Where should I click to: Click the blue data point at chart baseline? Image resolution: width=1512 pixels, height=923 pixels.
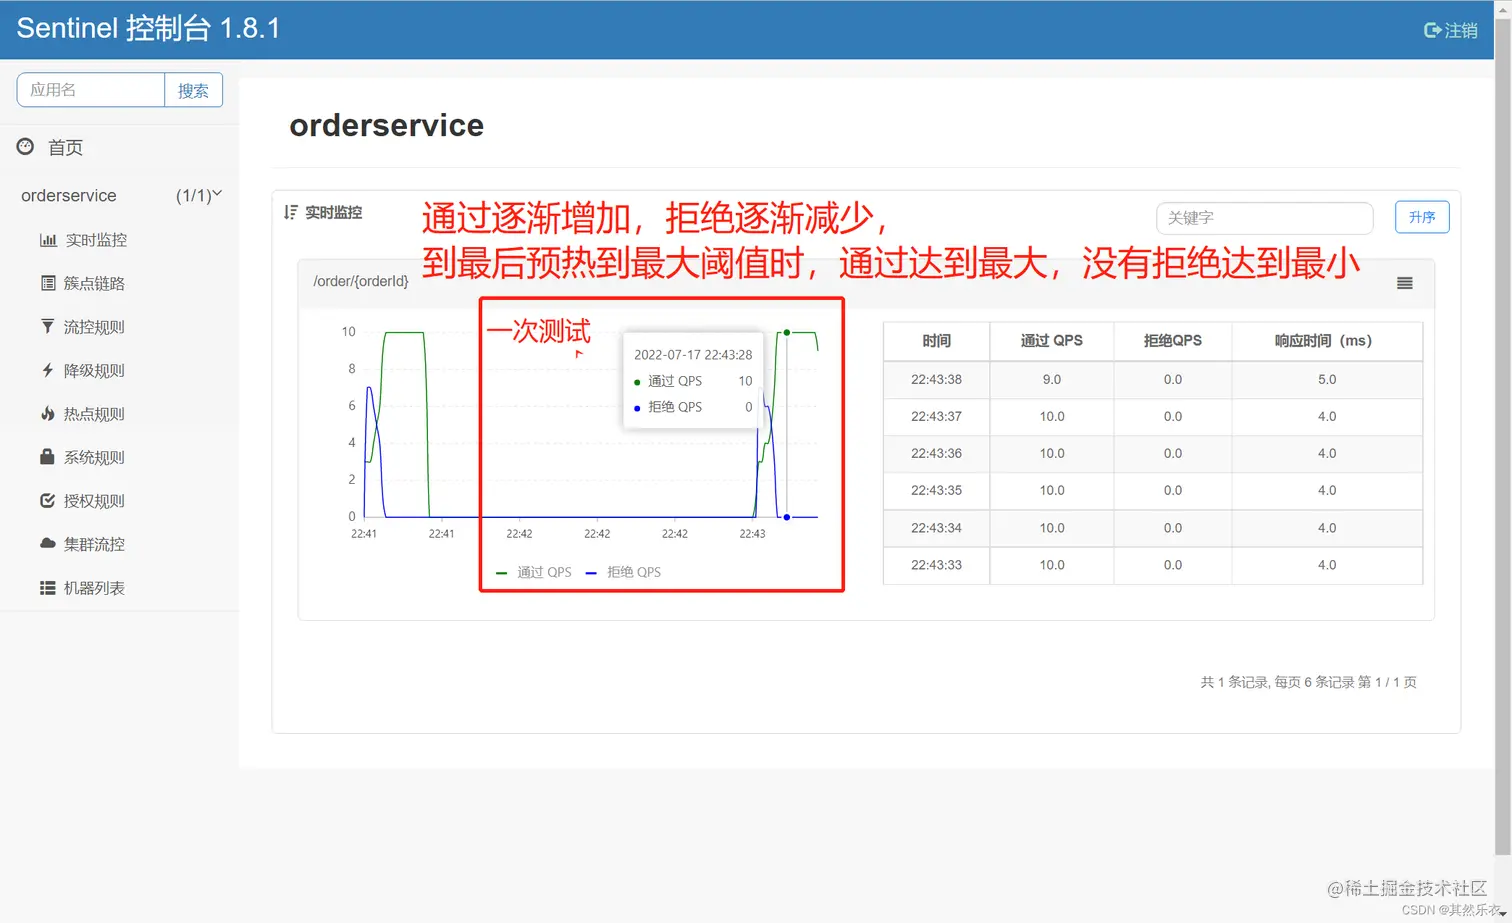787,517
